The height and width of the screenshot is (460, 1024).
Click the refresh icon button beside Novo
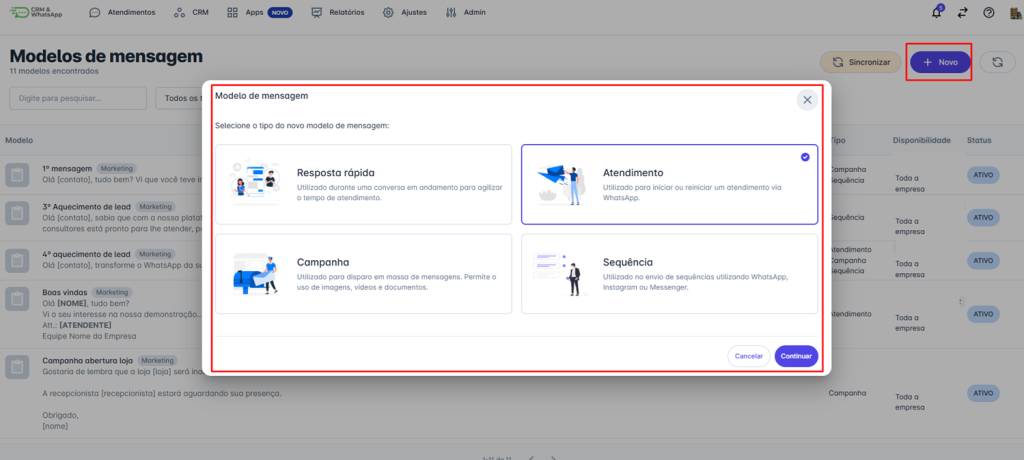[996, 62]
